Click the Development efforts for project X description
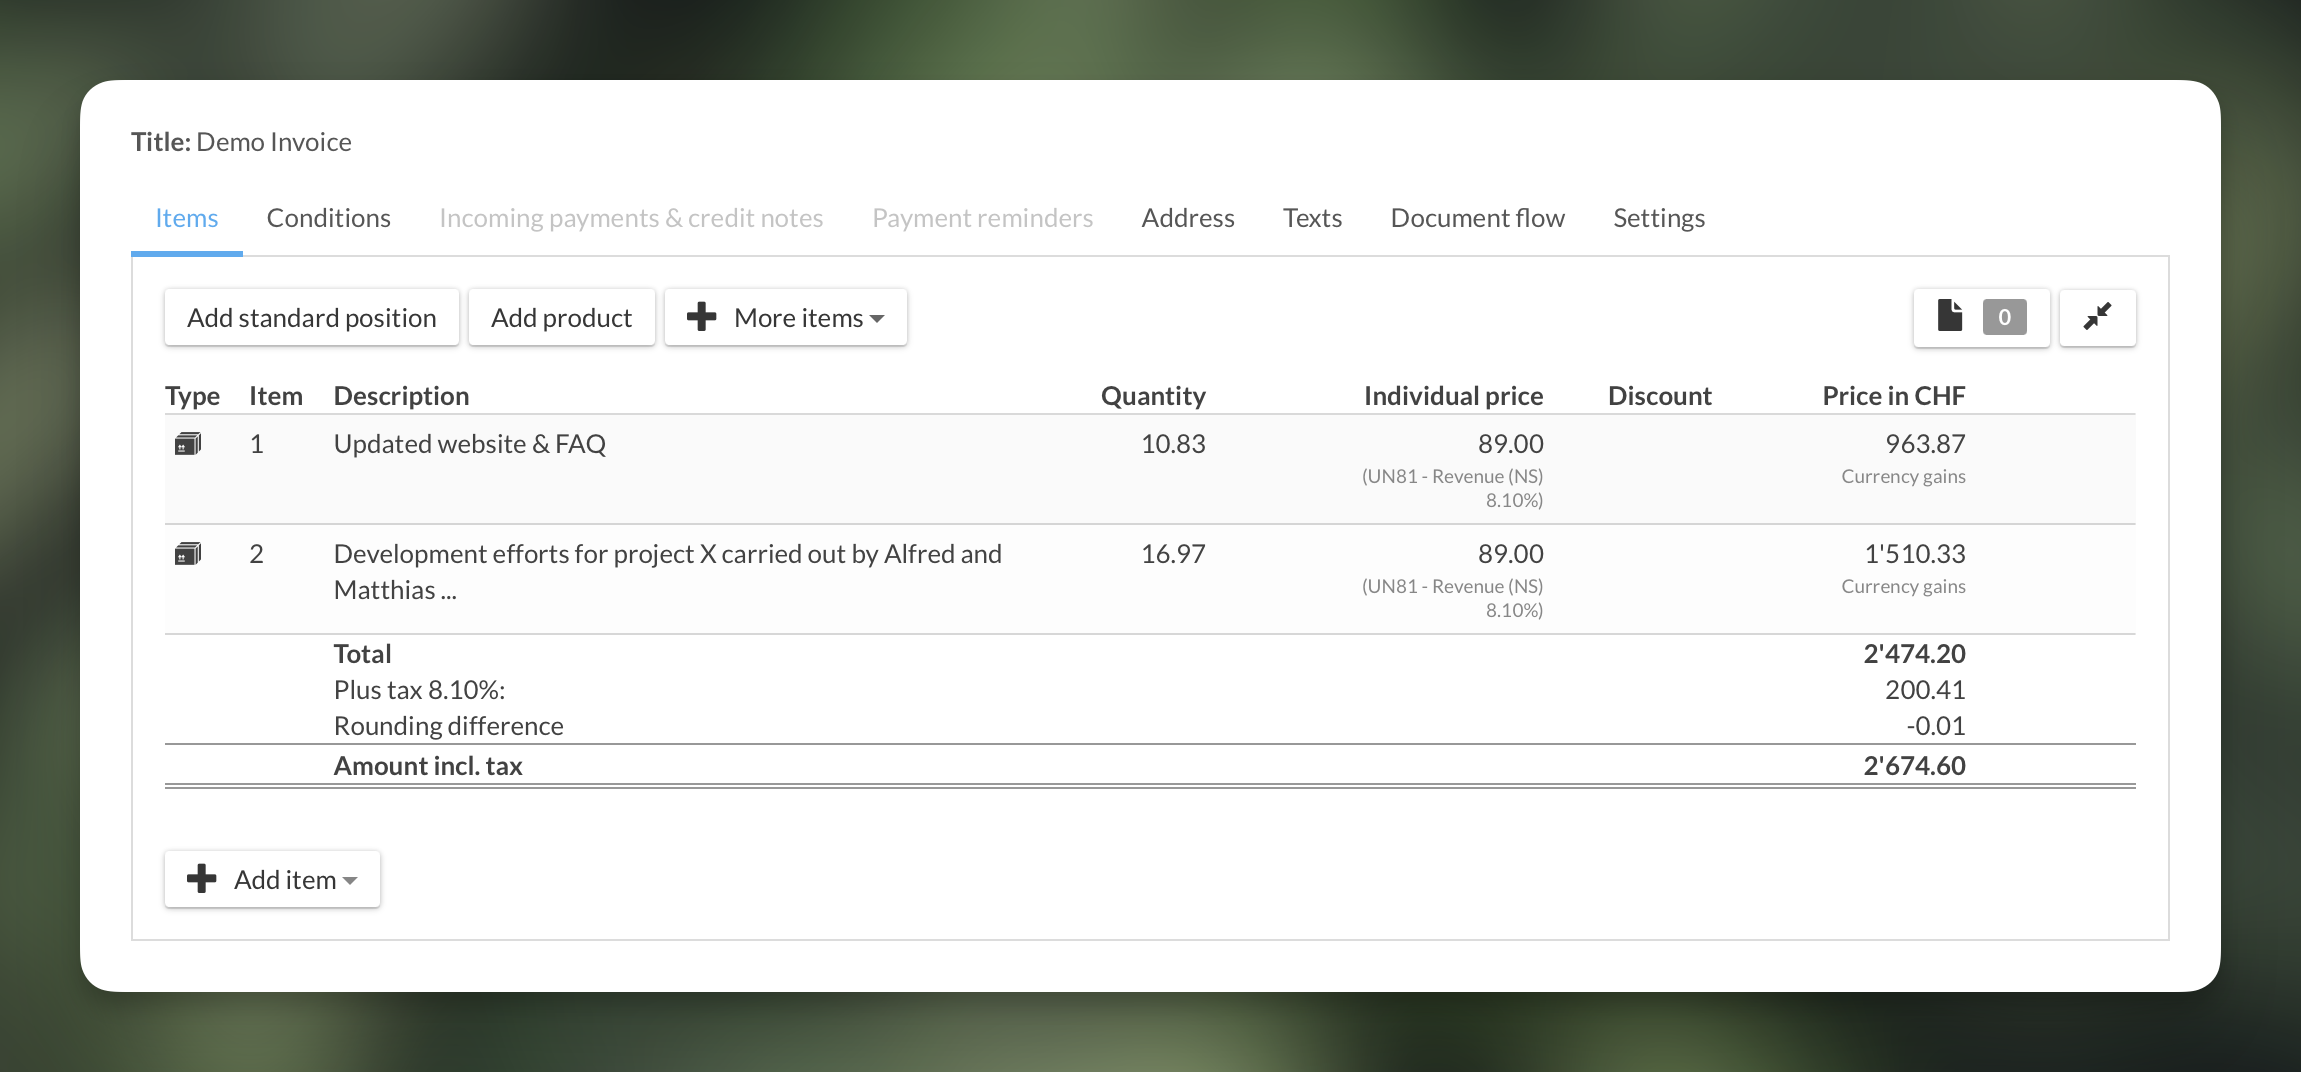 pos(667,554)
